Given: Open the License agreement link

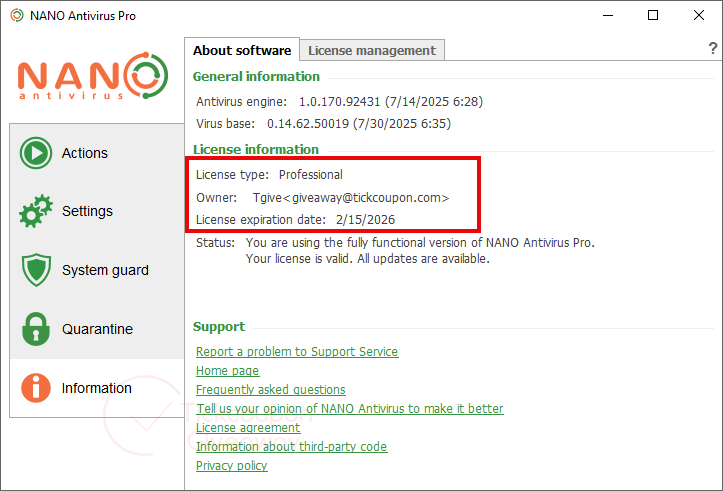Looking at the screenshot, I should [248, 428].
